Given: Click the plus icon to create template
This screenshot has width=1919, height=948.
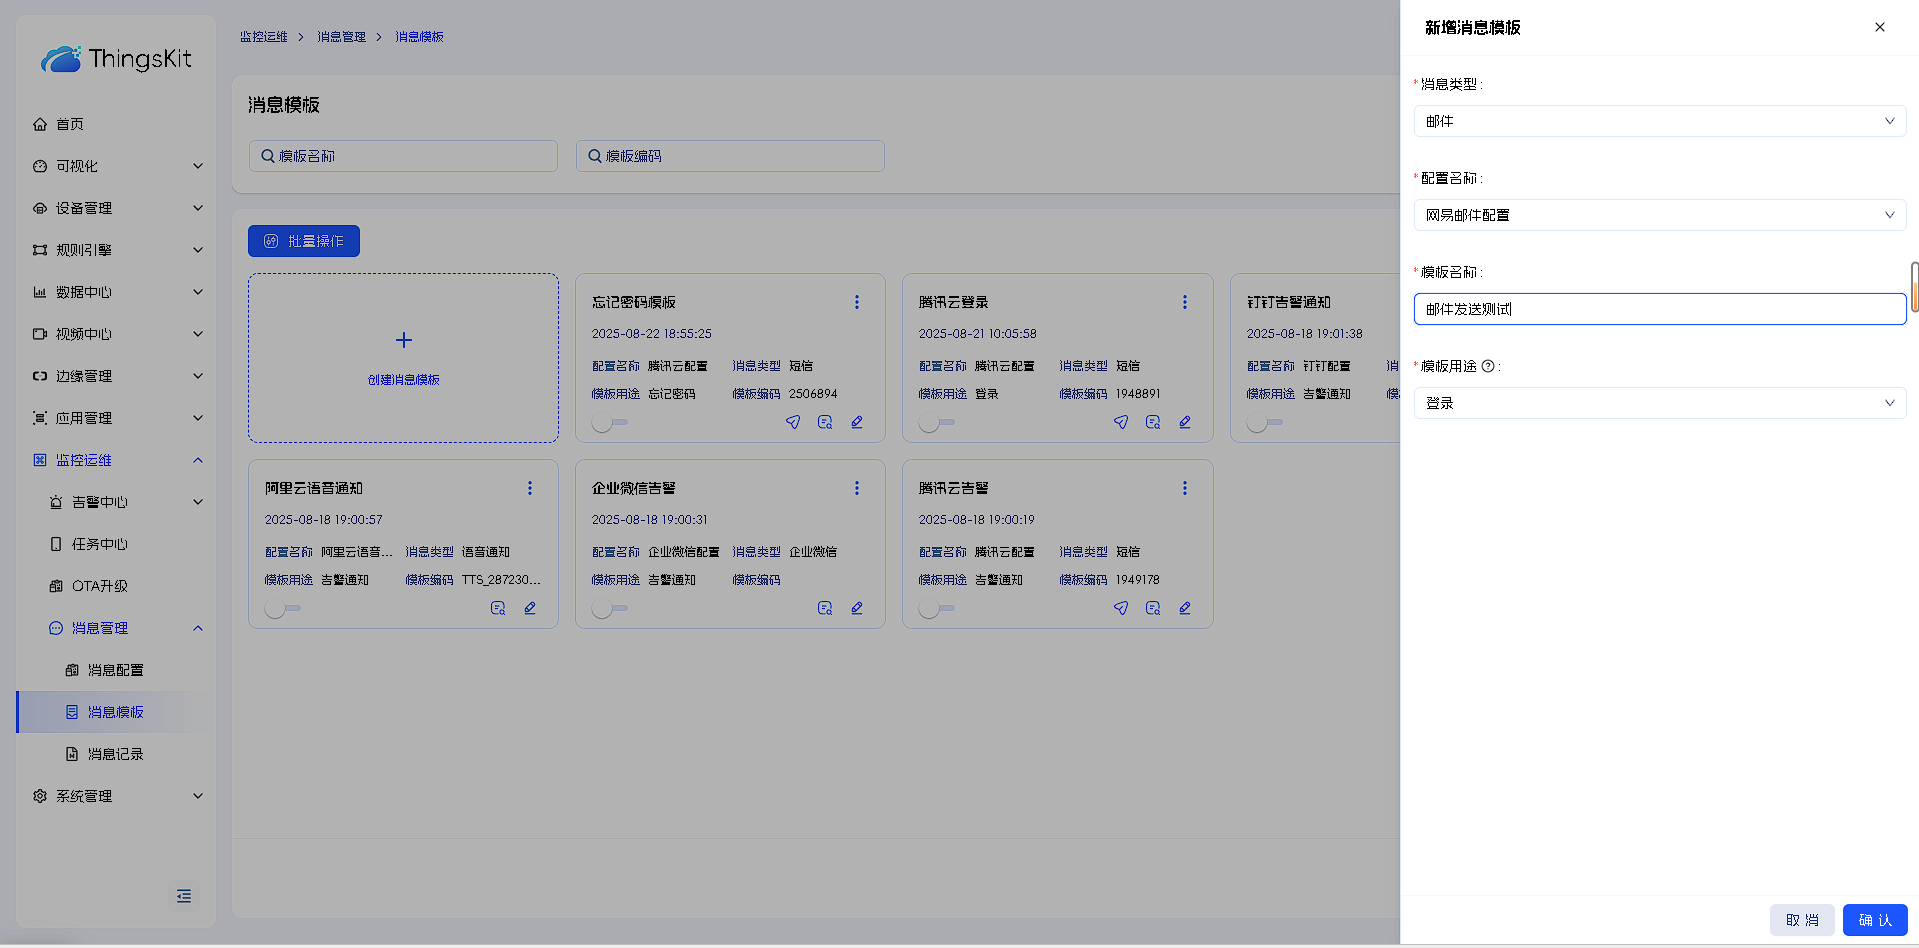Looking at the screenshot, I should (404, 340).
